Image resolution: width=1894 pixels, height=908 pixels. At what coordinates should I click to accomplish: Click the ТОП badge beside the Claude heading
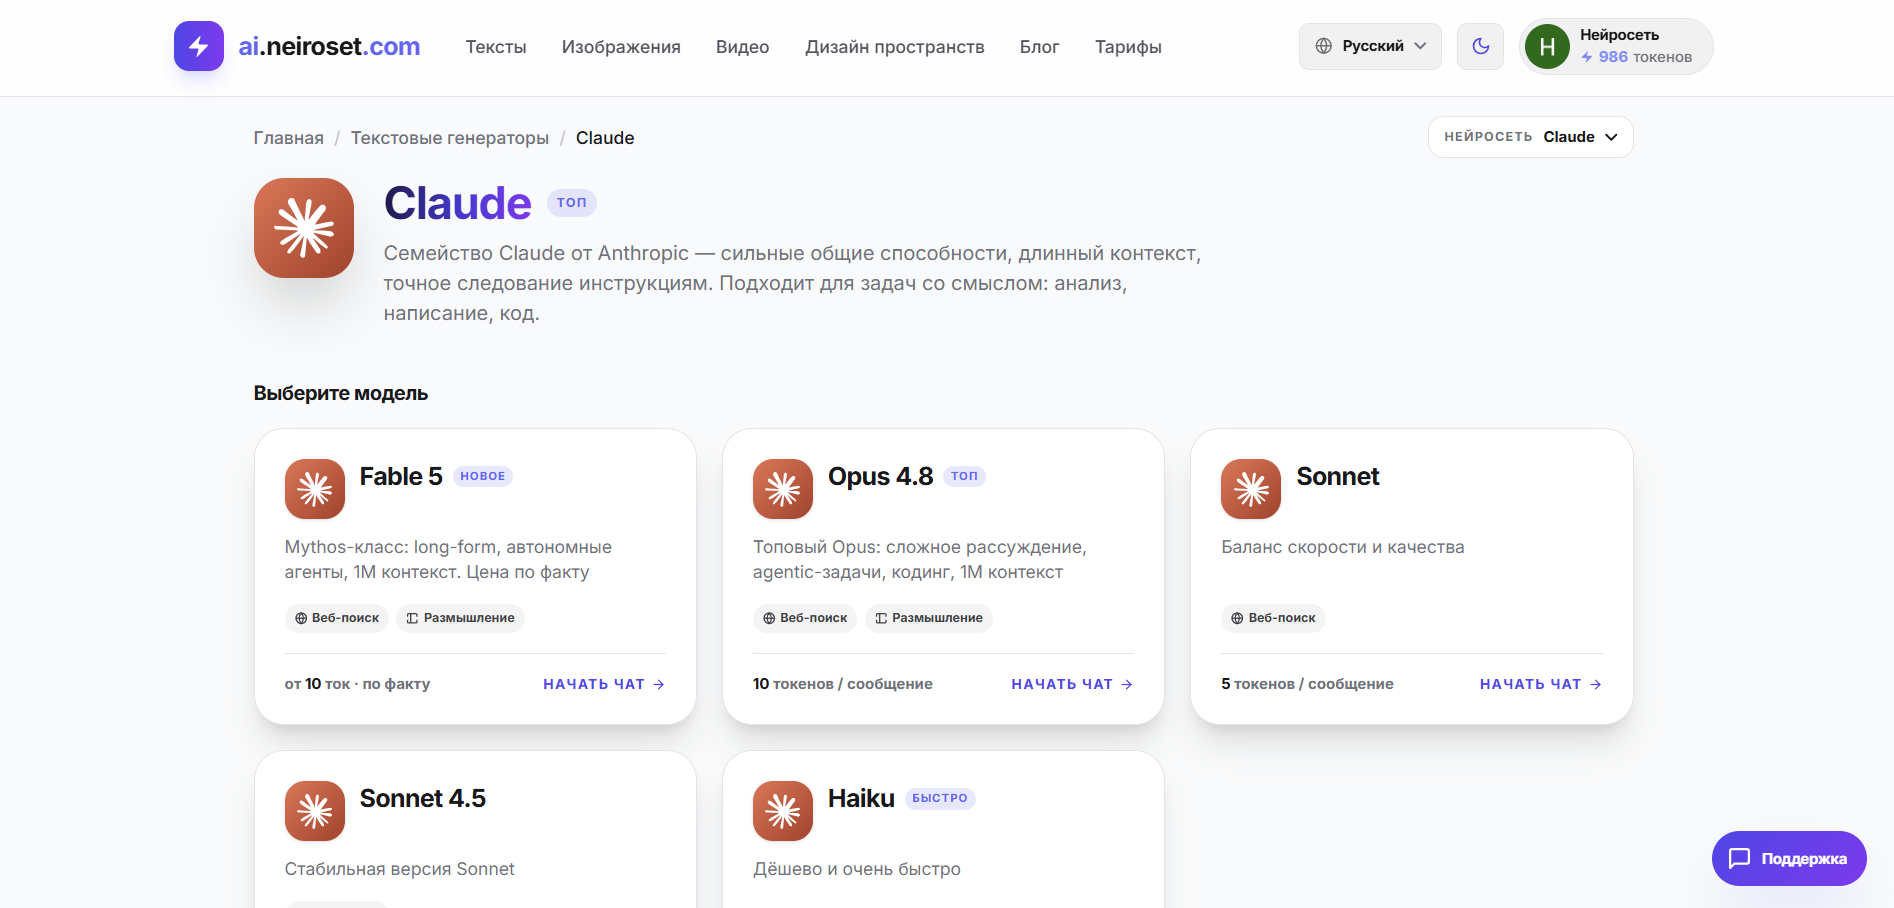click(572, 203)
